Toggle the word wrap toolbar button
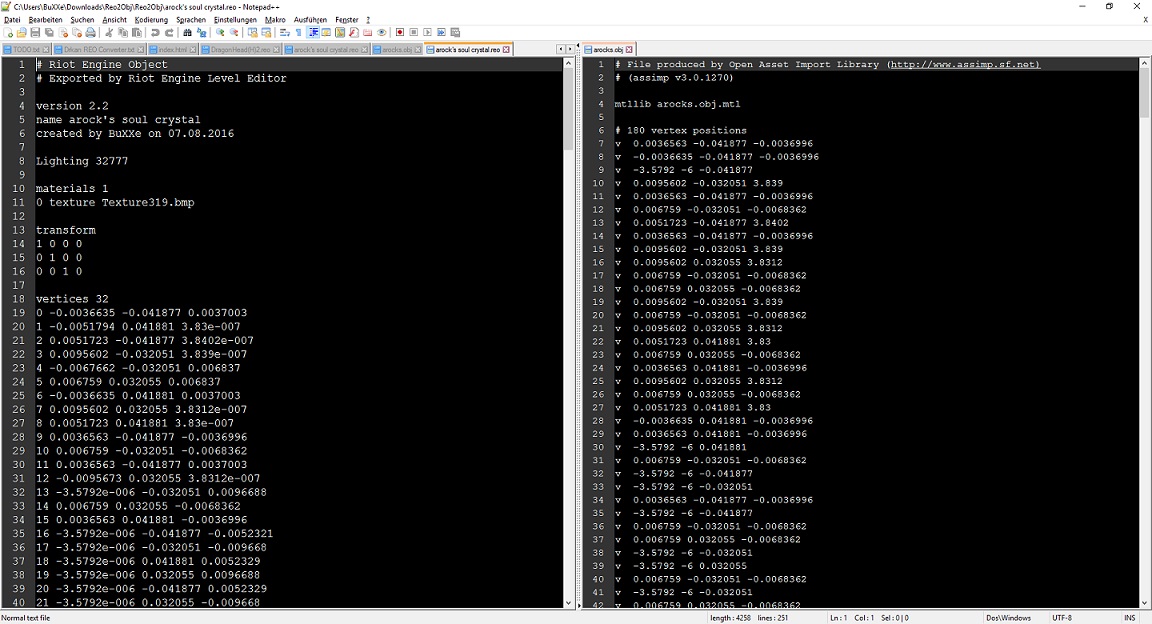This screenshot has width=1152, height=624. point(285,33)
